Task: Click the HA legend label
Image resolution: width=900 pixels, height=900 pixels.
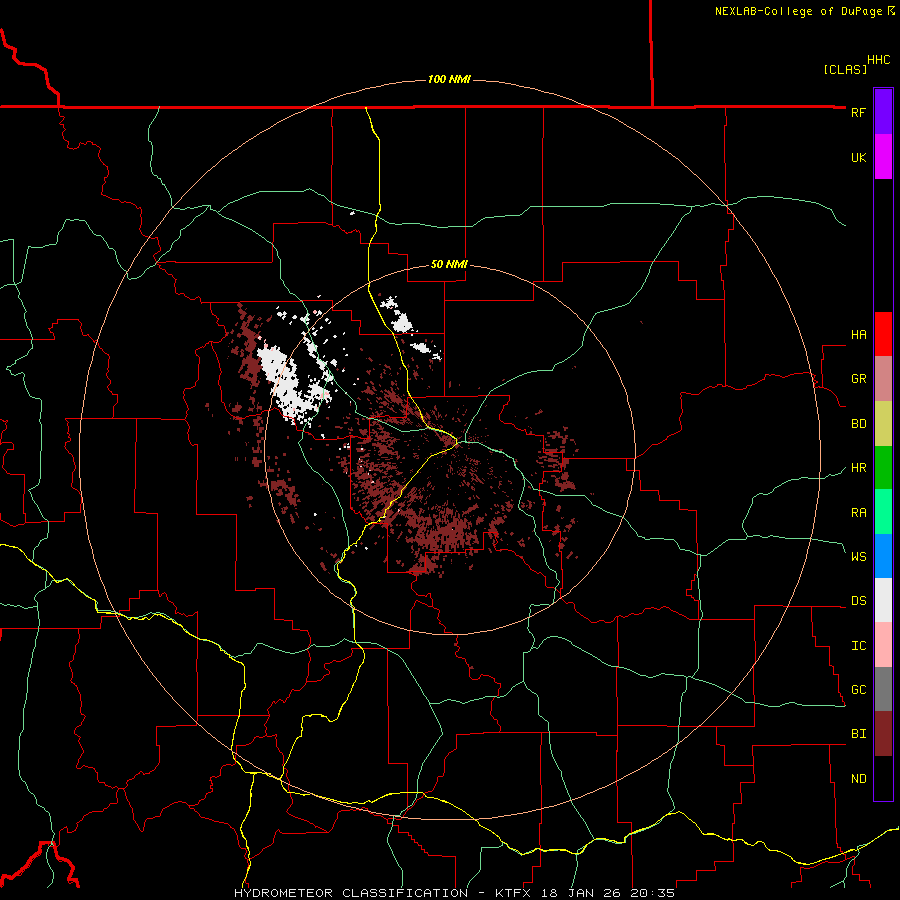Action: pyautogui.click(x=858, y=335)
